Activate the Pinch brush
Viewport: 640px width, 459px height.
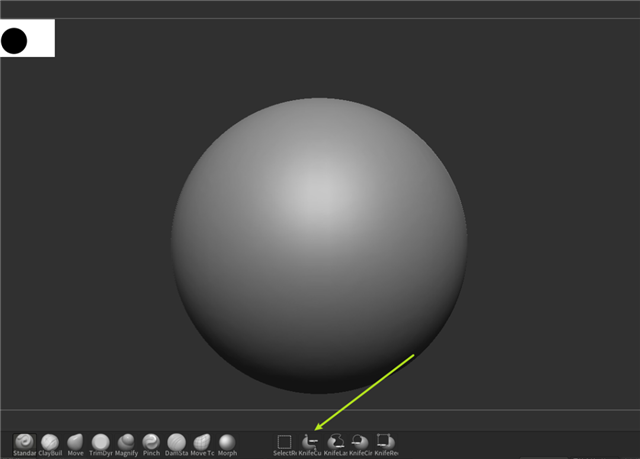click(151, 445)
